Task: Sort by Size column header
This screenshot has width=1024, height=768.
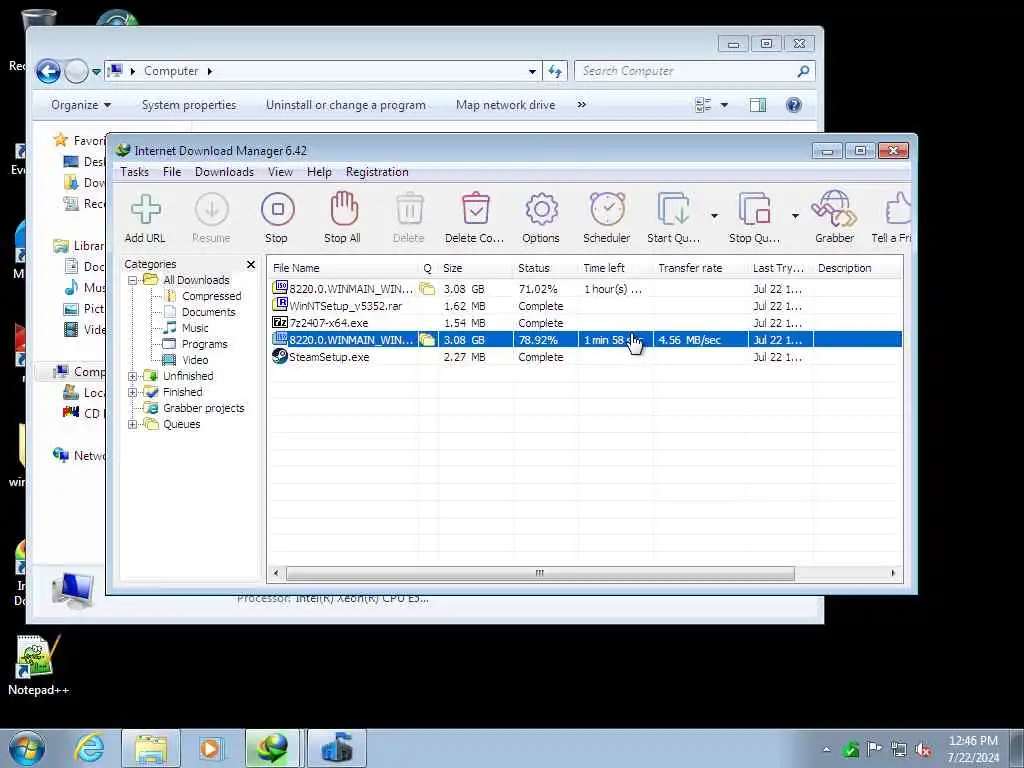Action: point(475,268)
